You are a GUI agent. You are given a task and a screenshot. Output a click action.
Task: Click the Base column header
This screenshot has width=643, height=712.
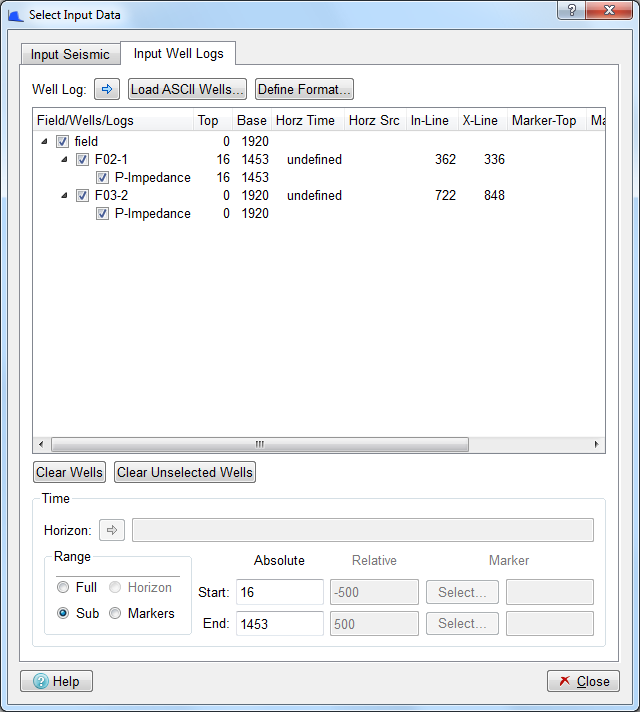[x=252, y=120]
